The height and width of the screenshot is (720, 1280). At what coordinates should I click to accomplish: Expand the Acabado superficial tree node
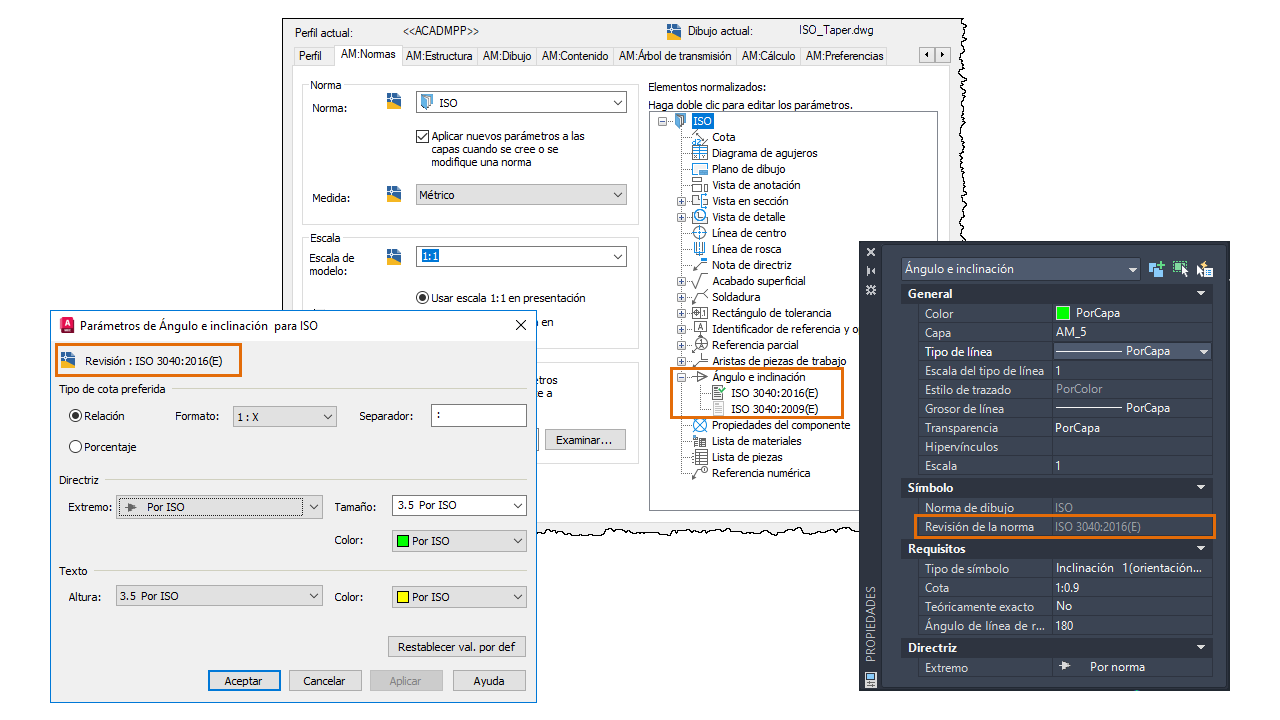click(682, 281)
